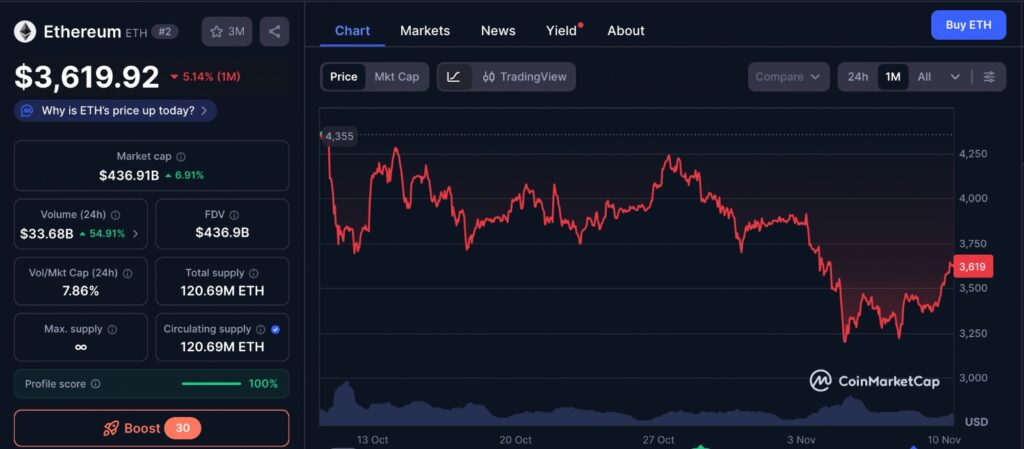Click the CoinMarketCap logo on chart
This screenshot has width=1024, height=449.
point(874,381)
